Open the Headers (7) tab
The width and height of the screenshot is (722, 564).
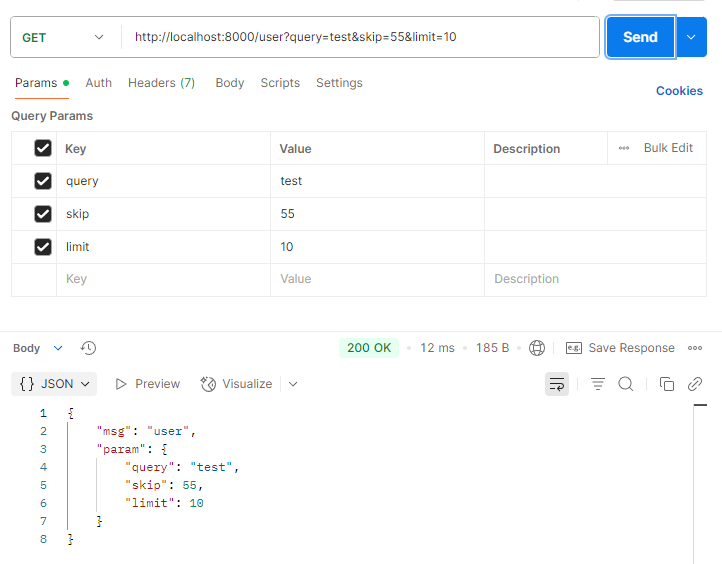coord(162,83)
